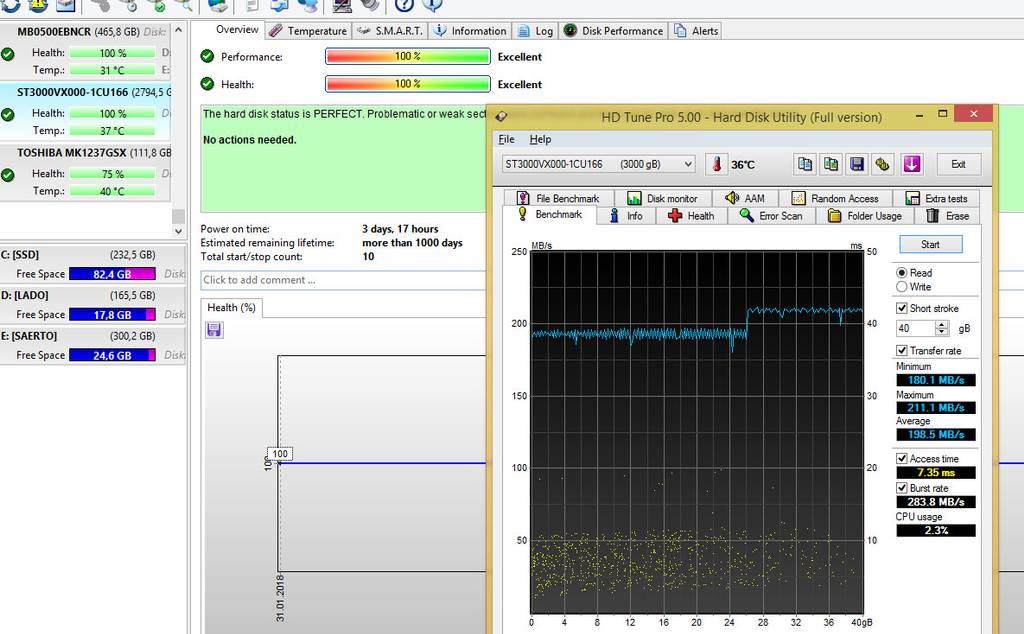The image size is (1024, 634).
Task: Click the Exit button in HD Tune
Action: click(x=958, y=164)
